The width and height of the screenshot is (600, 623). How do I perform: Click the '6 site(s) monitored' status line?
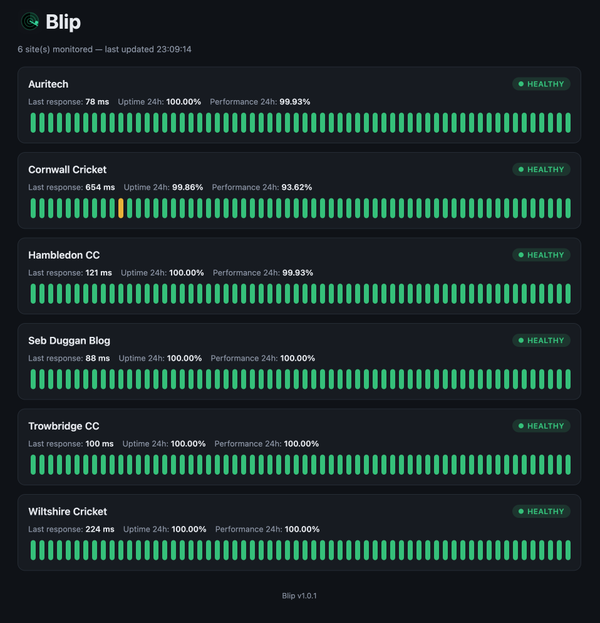105,49
